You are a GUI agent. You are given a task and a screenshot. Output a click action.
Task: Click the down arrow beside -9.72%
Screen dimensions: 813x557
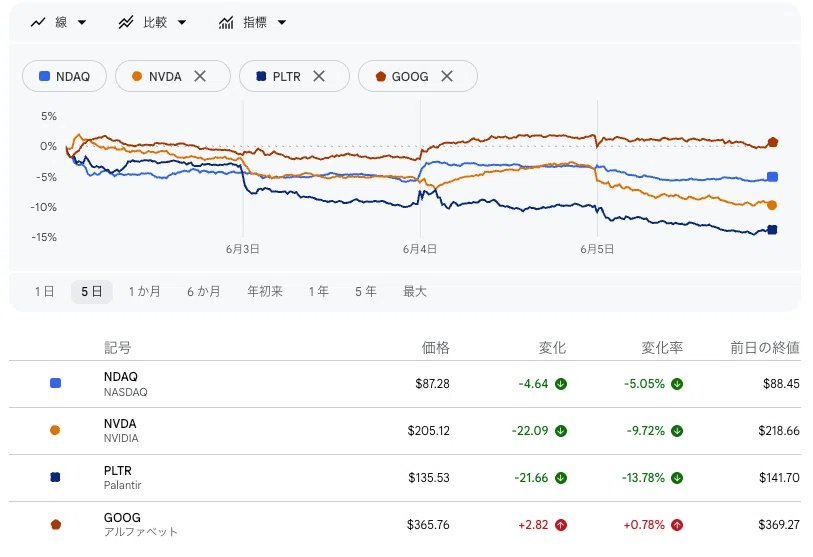pos(677,431)
